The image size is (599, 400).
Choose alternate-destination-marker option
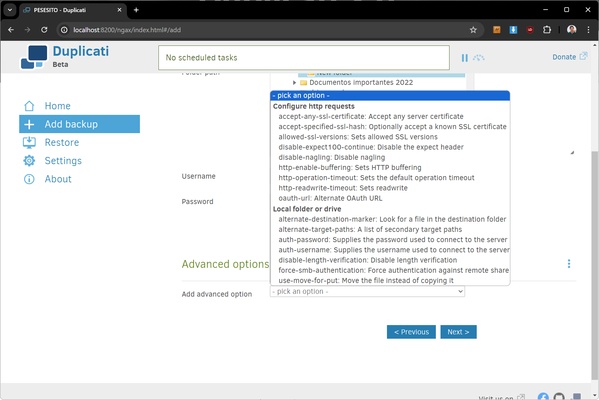click(x=392, y=219)
